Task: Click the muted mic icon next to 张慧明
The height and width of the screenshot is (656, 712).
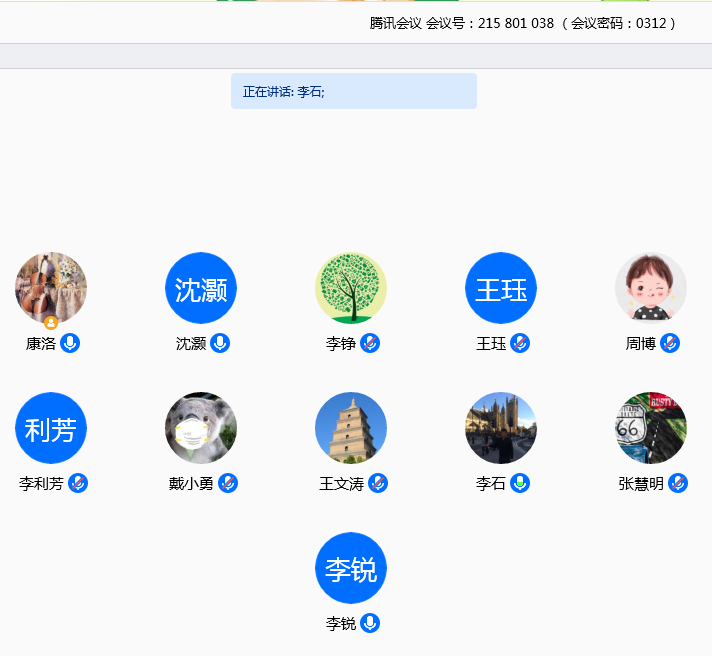Action: (x=678, y=483)
